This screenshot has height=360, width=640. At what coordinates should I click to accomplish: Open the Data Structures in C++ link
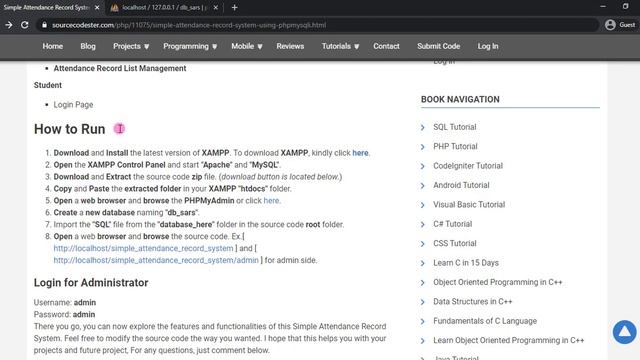(473, 301)
